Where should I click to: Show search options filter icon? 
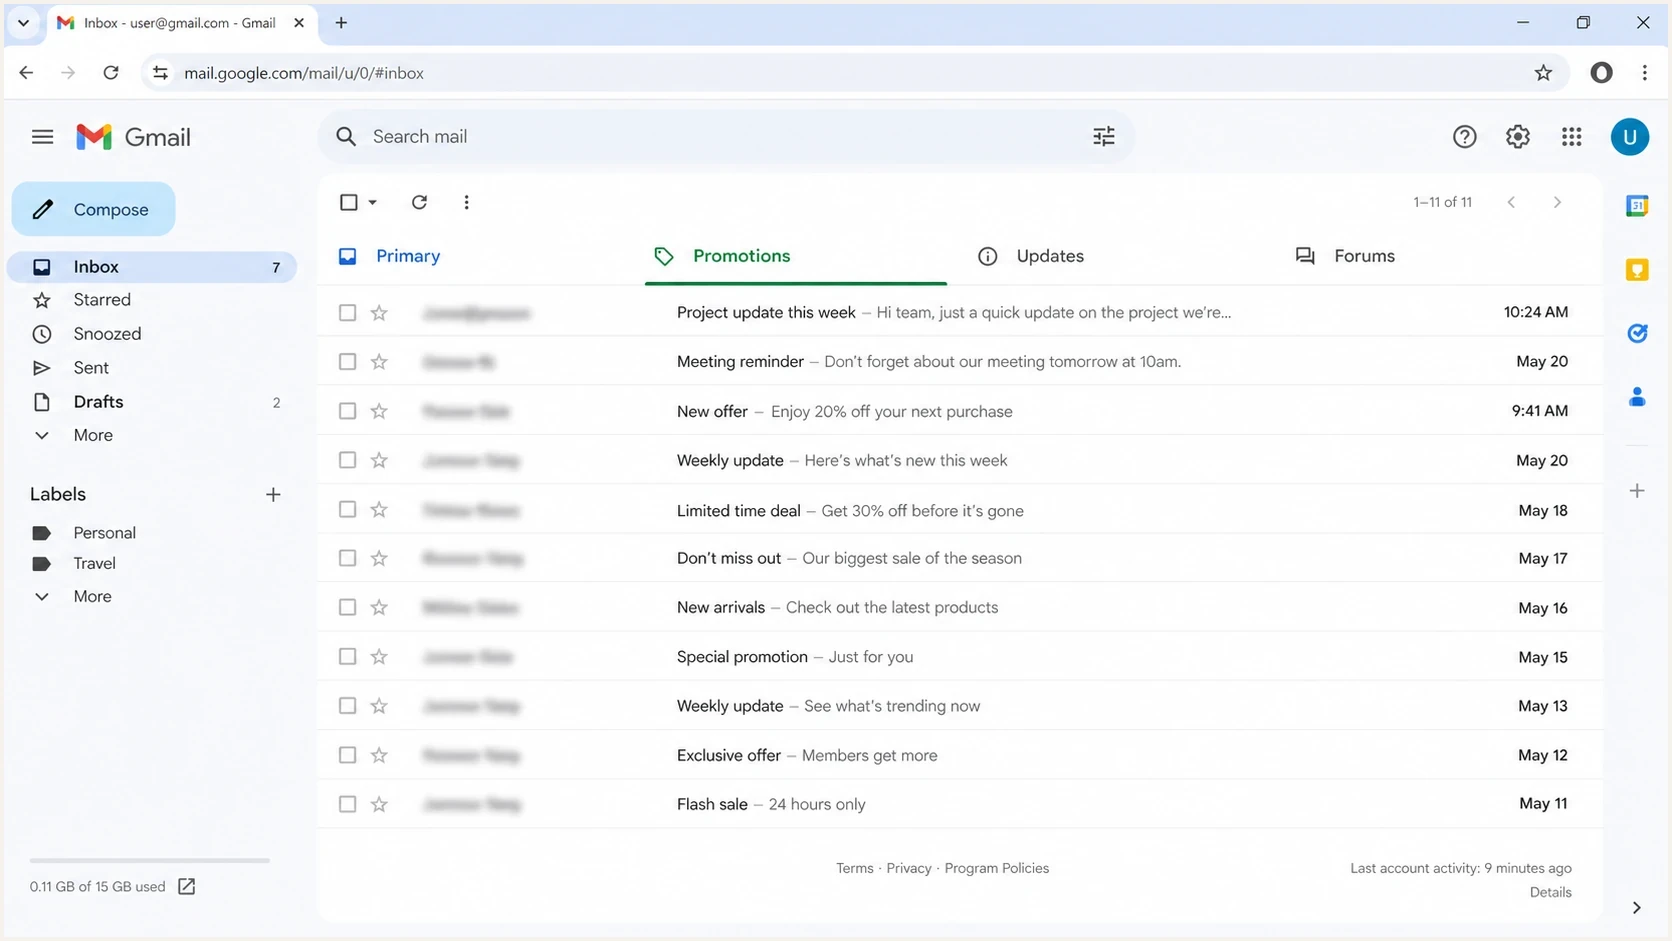tap(1103, 137)
